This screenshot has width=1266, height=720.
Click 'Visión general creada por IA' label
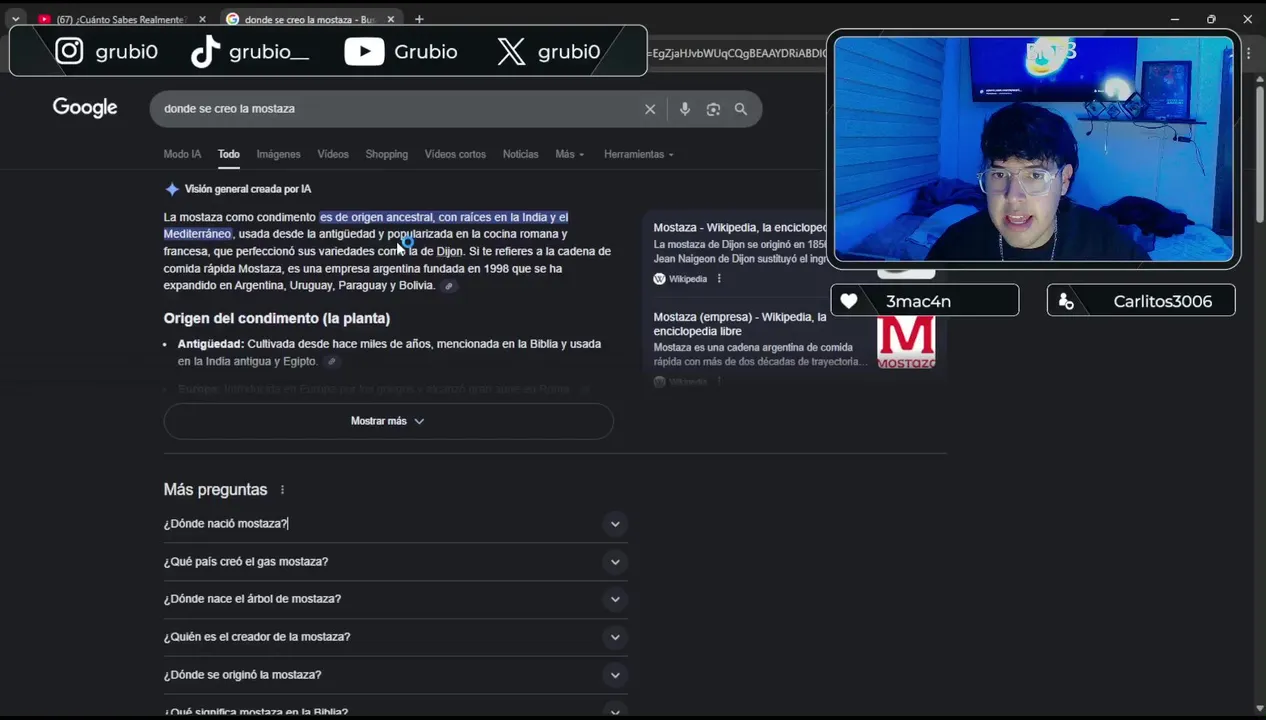[x=247, y=189]
